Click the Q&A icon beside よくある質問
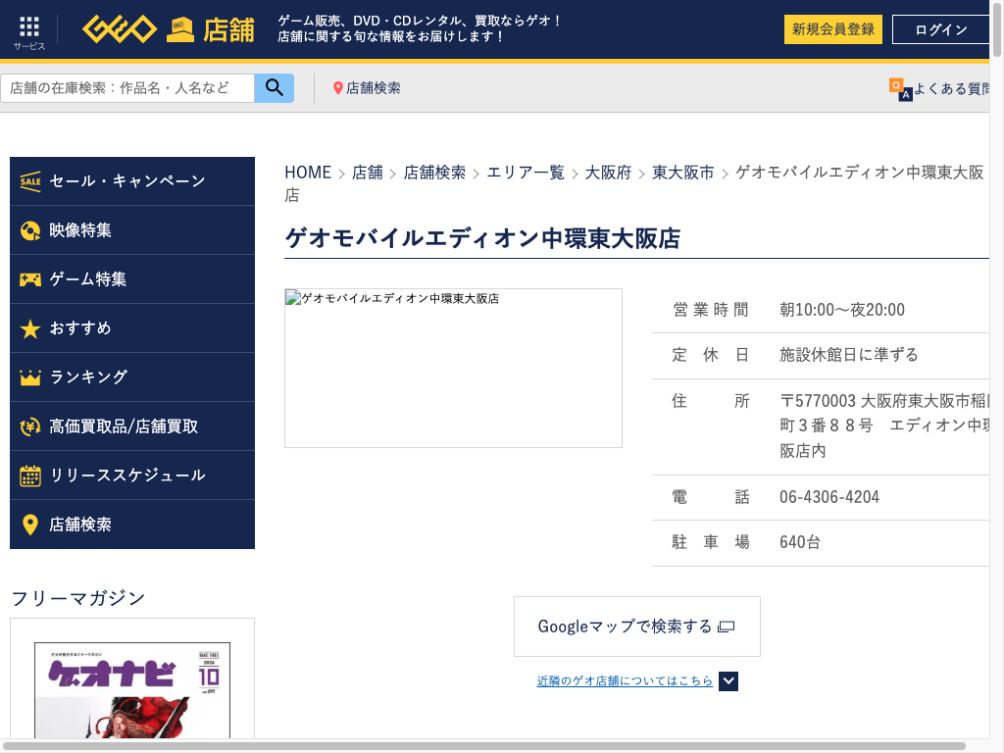1004x753 pixels. click(x=900, y=89)
